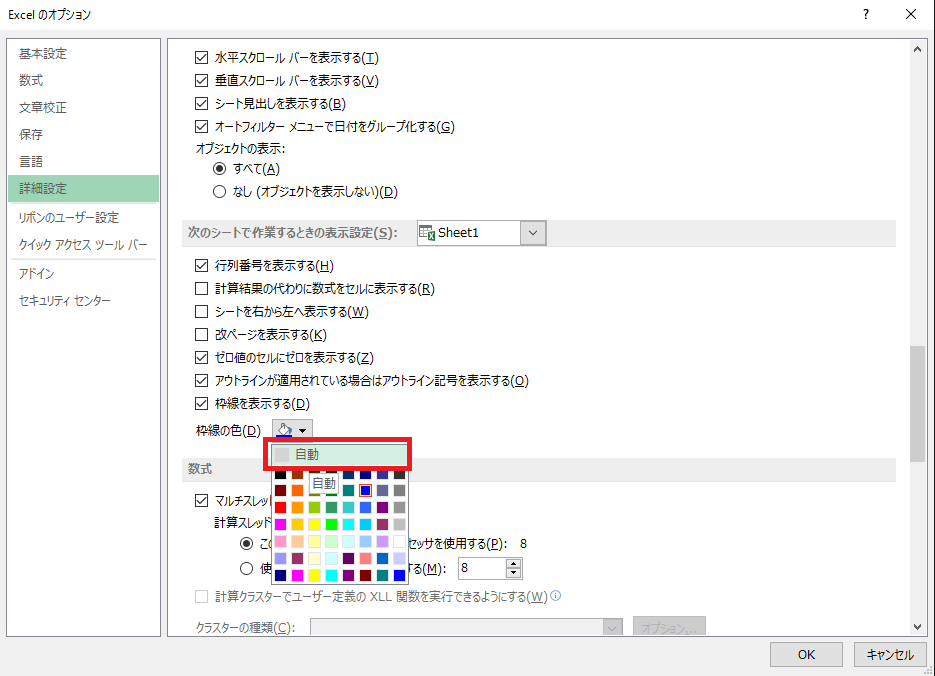The width and height of the screenshot is (935, 676).
Task: Switch to リボンのユーザー設定 in the sidebar
Action: pos(68,218)
